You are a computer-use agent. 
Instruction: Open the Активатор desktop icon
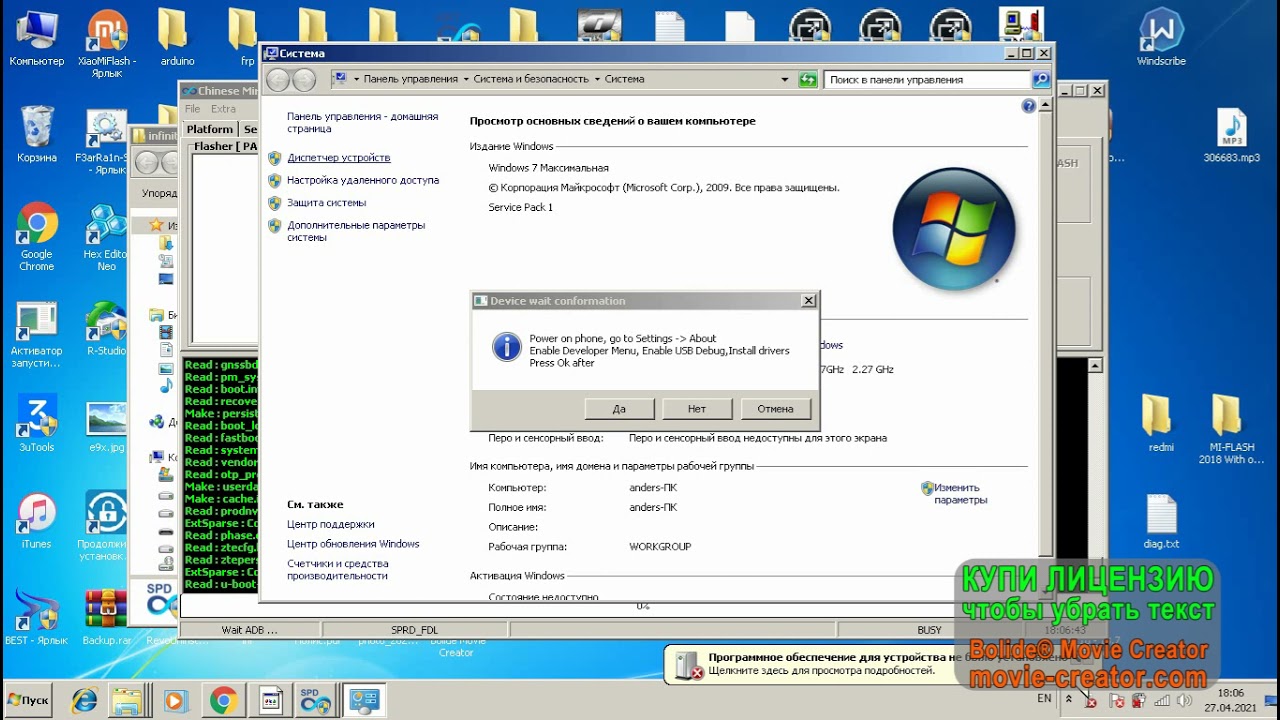(37, 334)
